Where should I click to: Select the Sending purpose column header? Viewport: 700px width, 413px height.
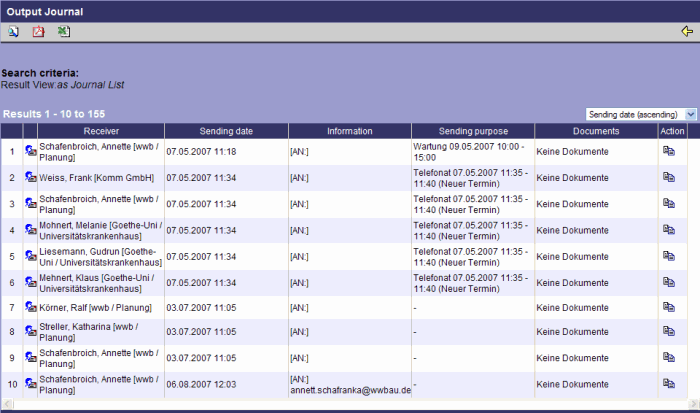[472, 131]
